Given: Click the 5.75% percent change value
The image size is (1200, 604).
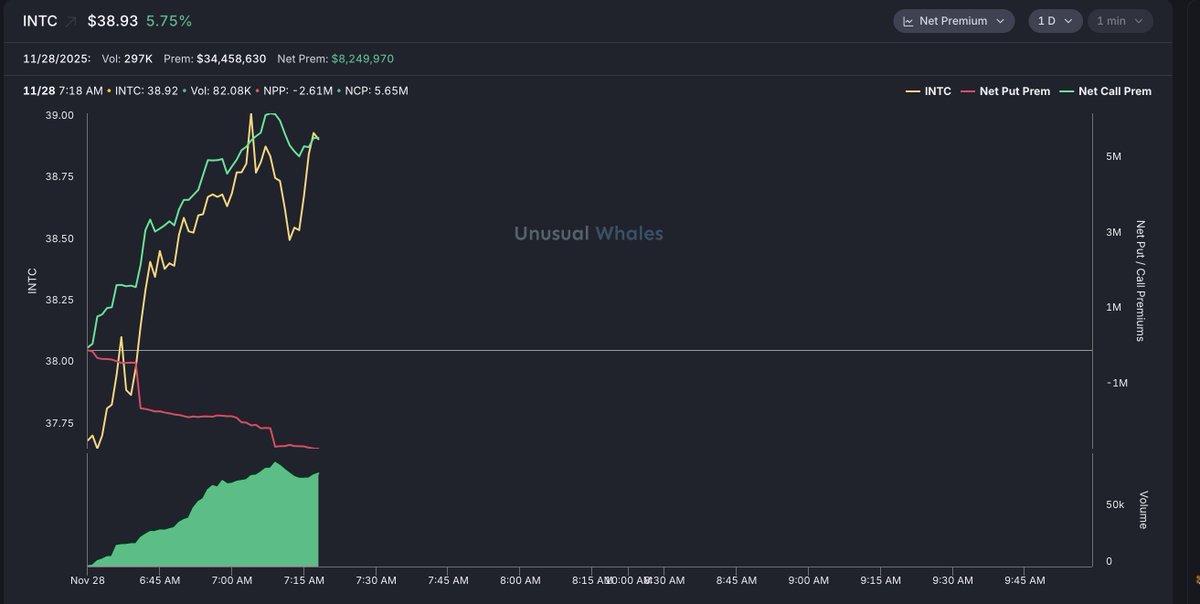Looking at the screenshot, I should 169,21.
